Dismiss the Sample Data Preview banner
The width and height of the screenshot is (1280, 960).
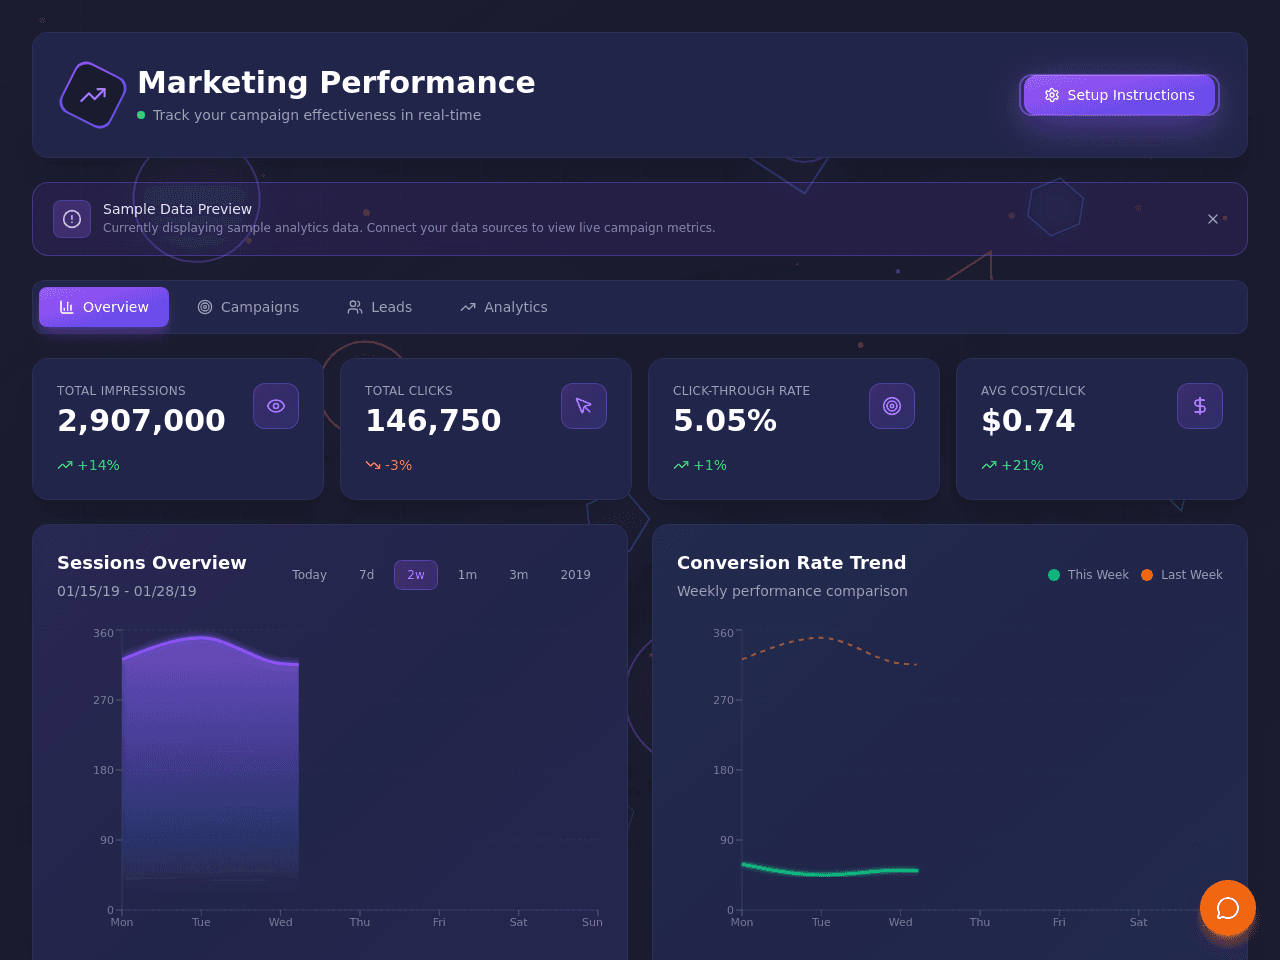pos(1212,219)
